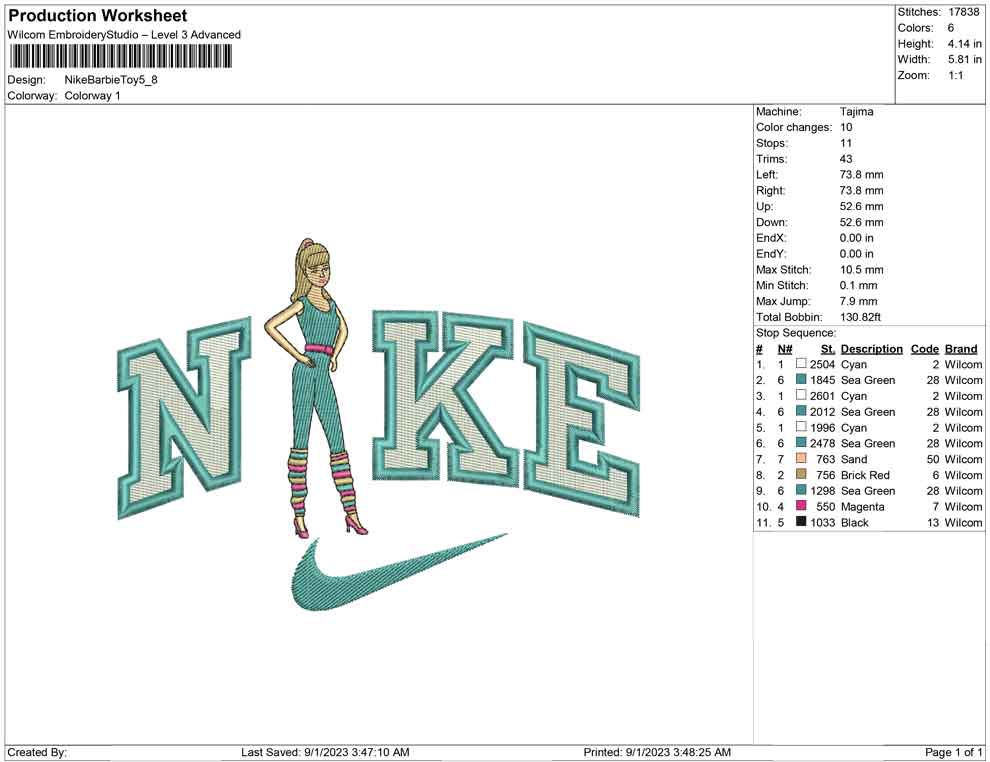Image resolution: width=990 pixels, height=762 pixels.
Task: Select the Black description in stop row 11
Action: click(854, 523)
